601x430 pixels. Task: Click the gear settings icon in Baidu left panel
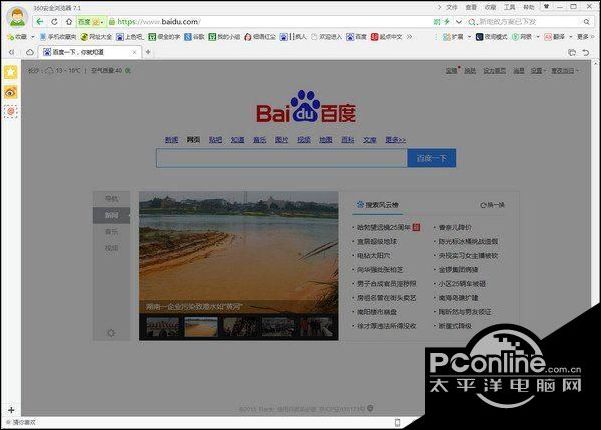111,333
